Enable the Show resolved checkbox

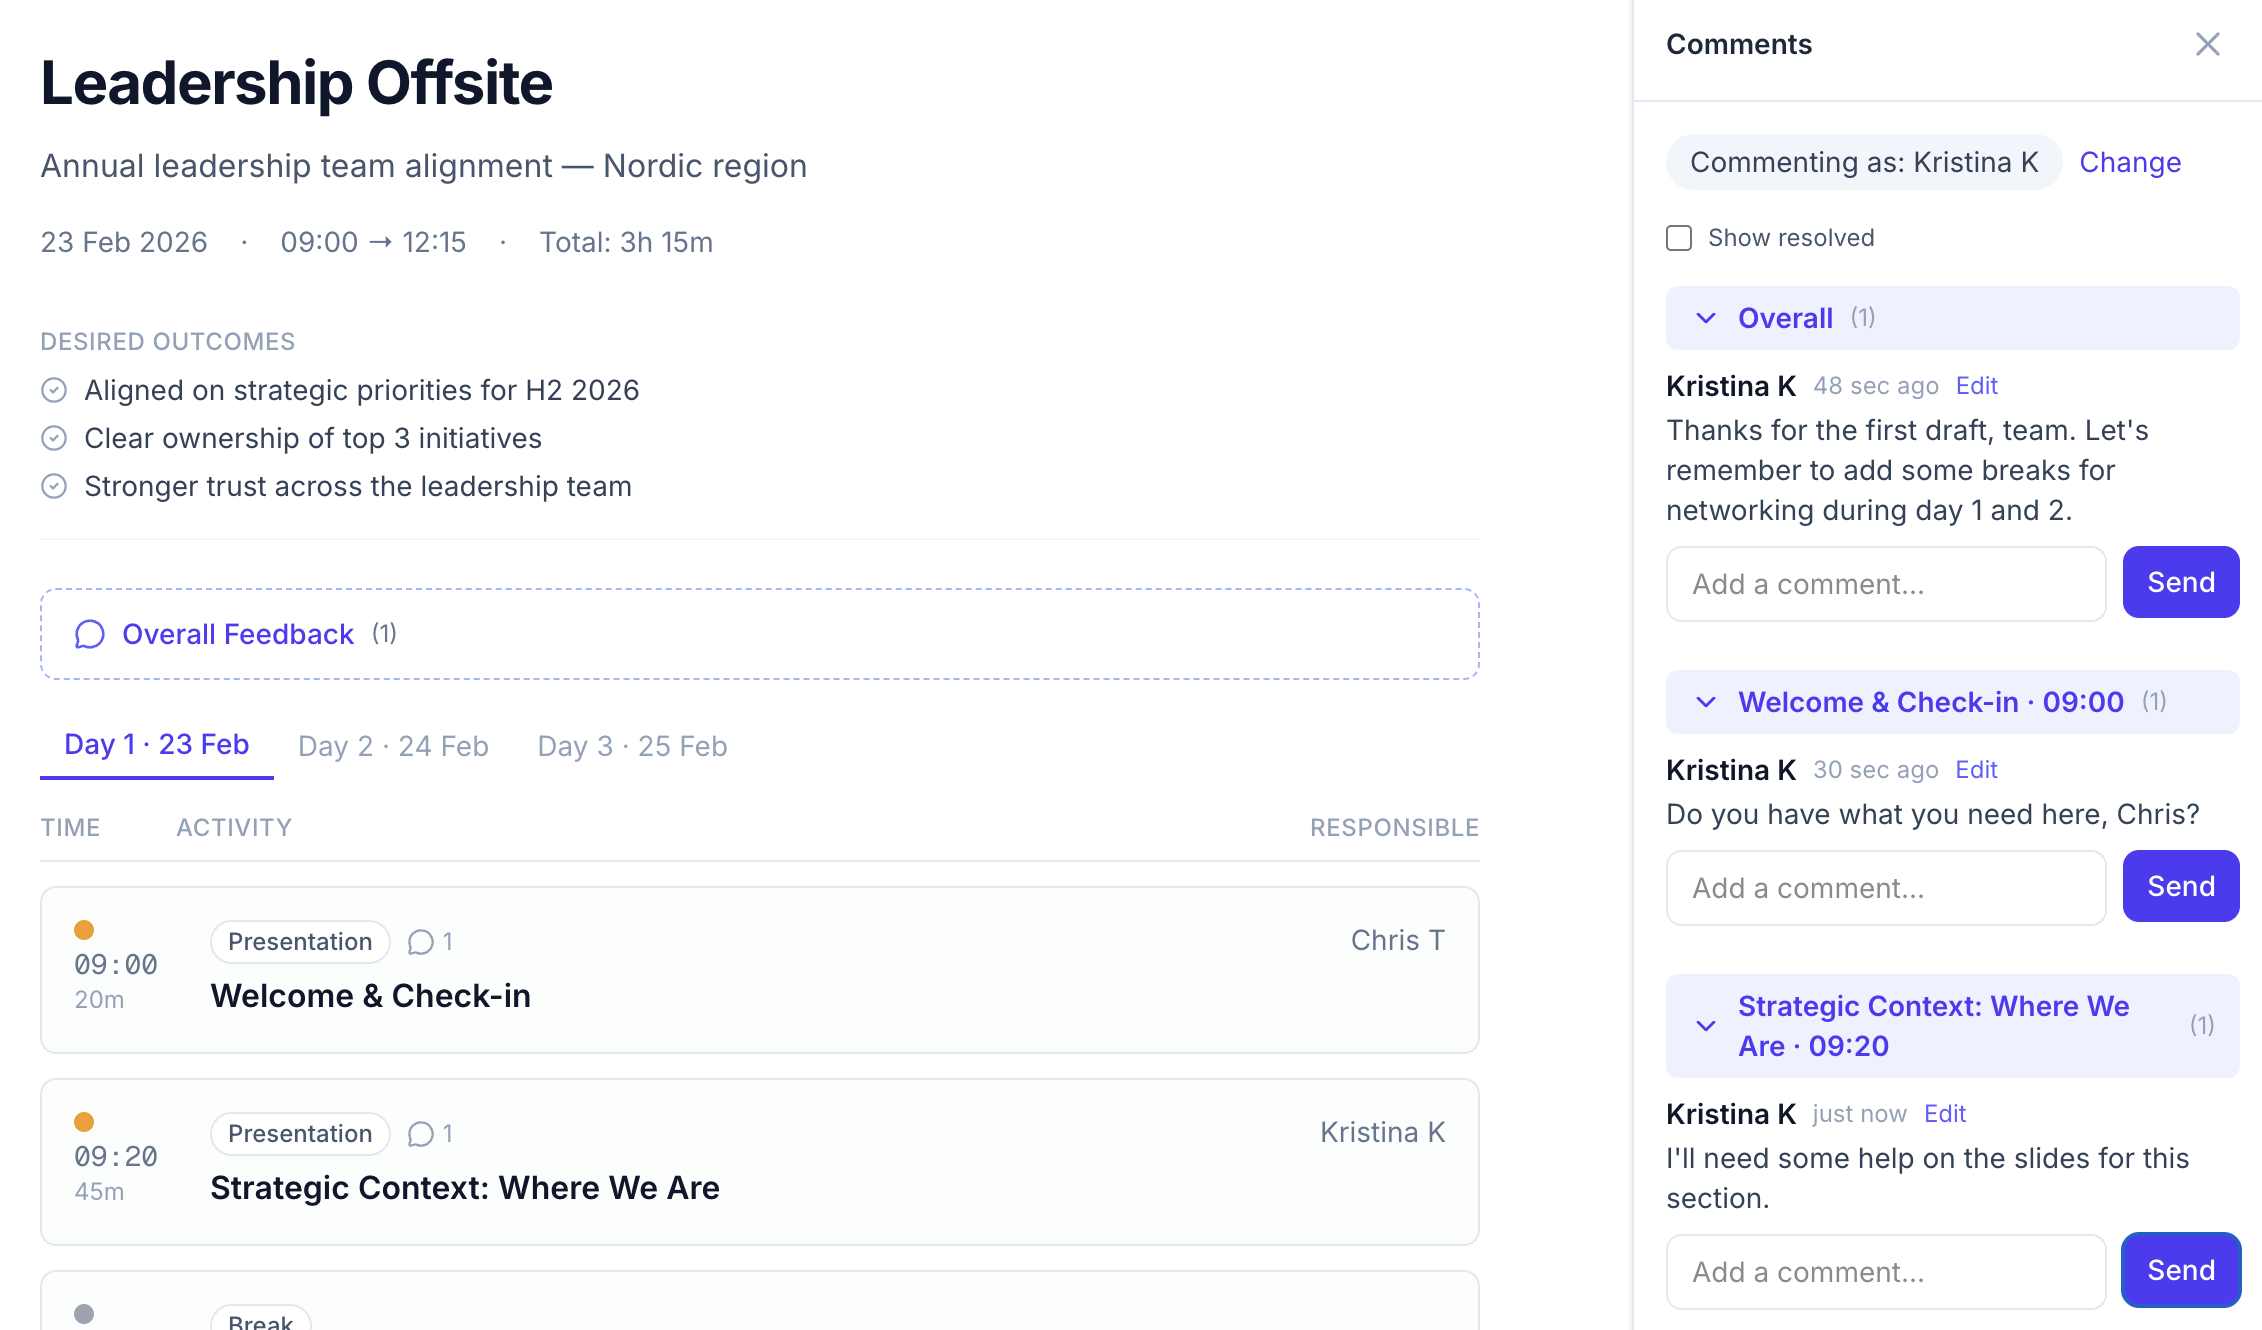pyautogui.click(x=1679, y=238)
